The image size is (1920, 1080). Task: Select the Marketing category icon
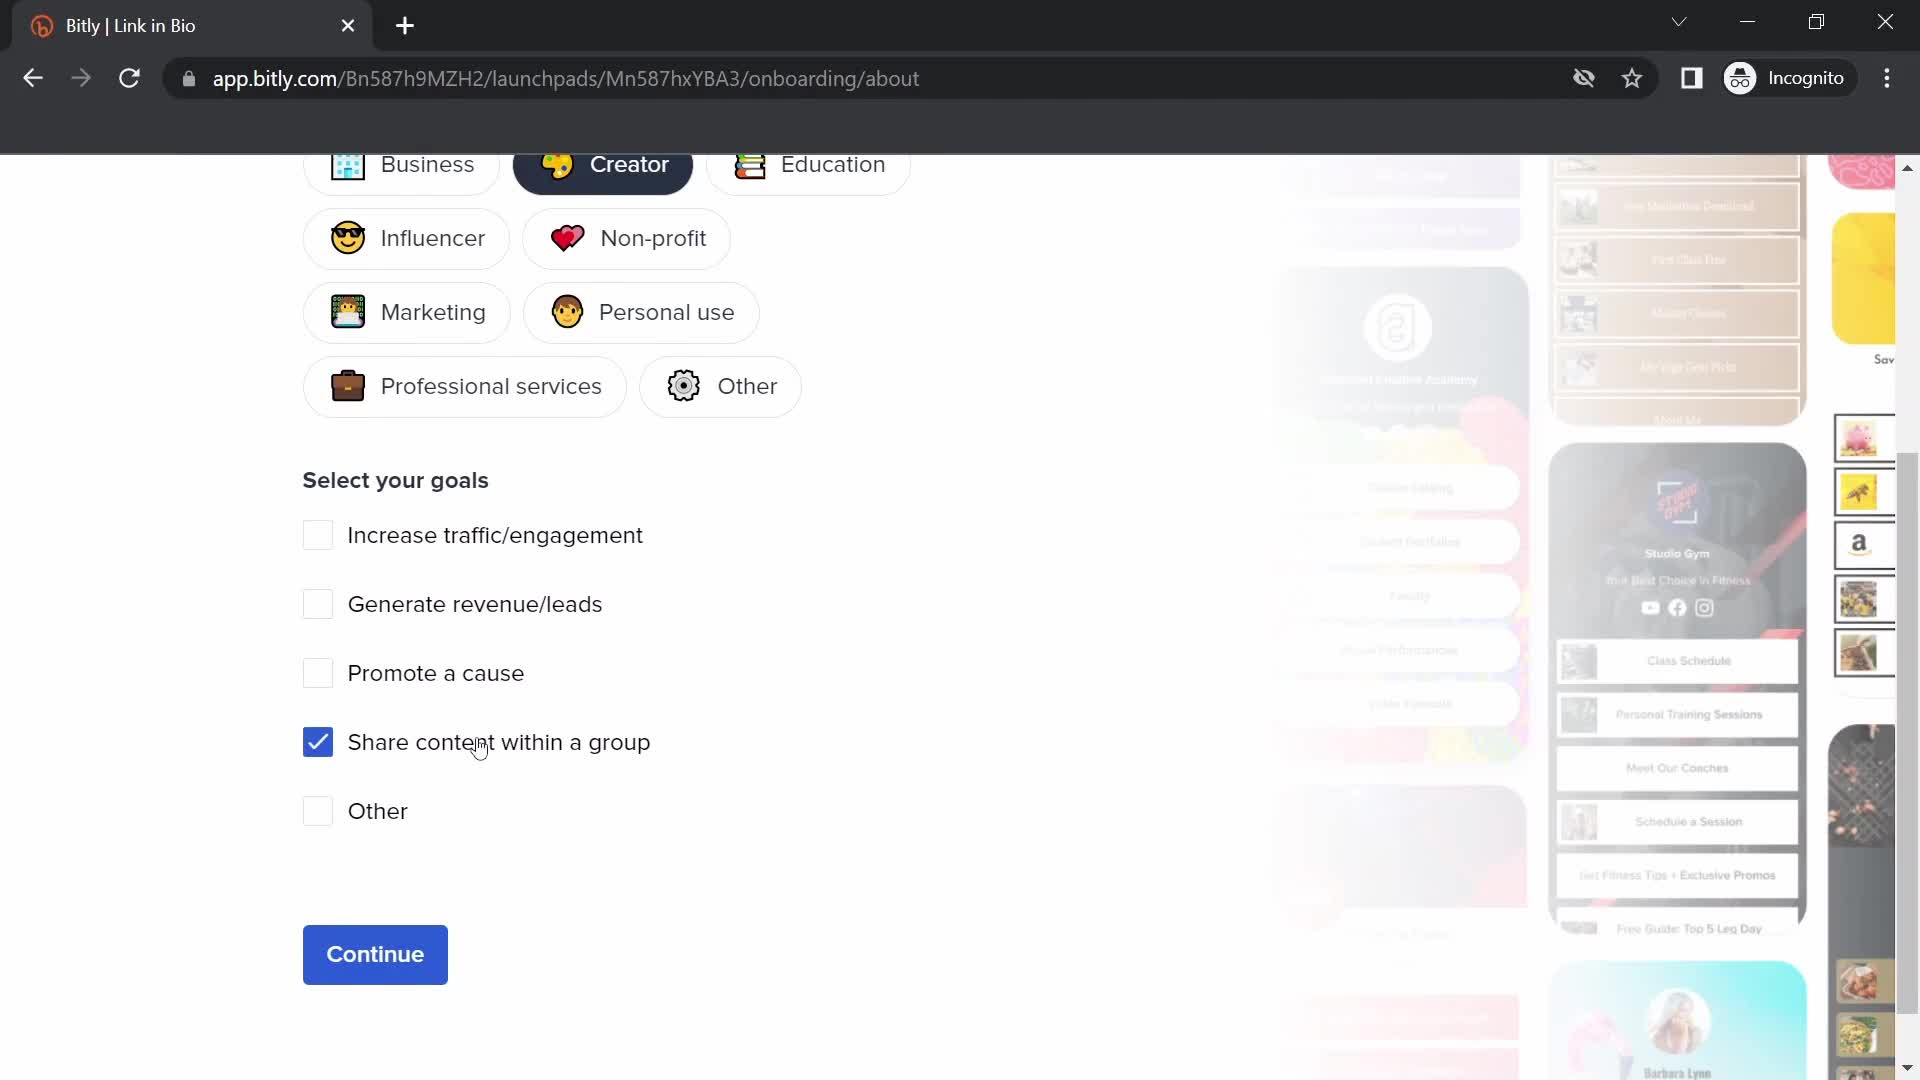(x=347, y=311)
